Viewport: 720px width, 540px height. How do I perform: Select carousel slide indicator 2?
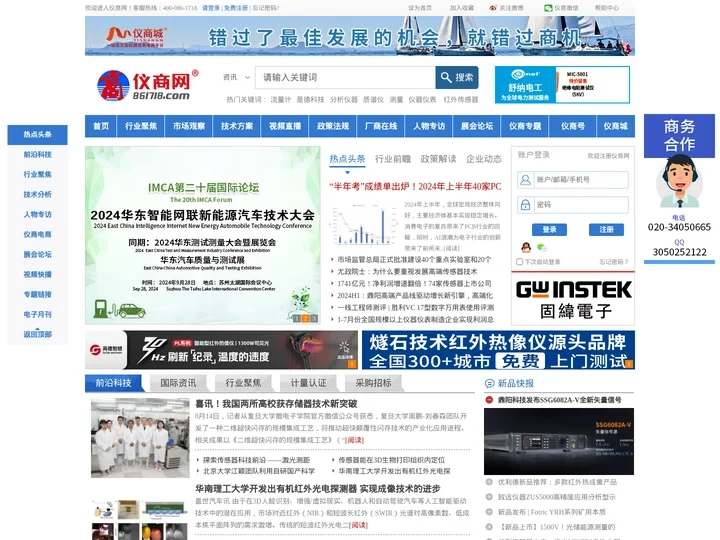[x=305, y=318]
